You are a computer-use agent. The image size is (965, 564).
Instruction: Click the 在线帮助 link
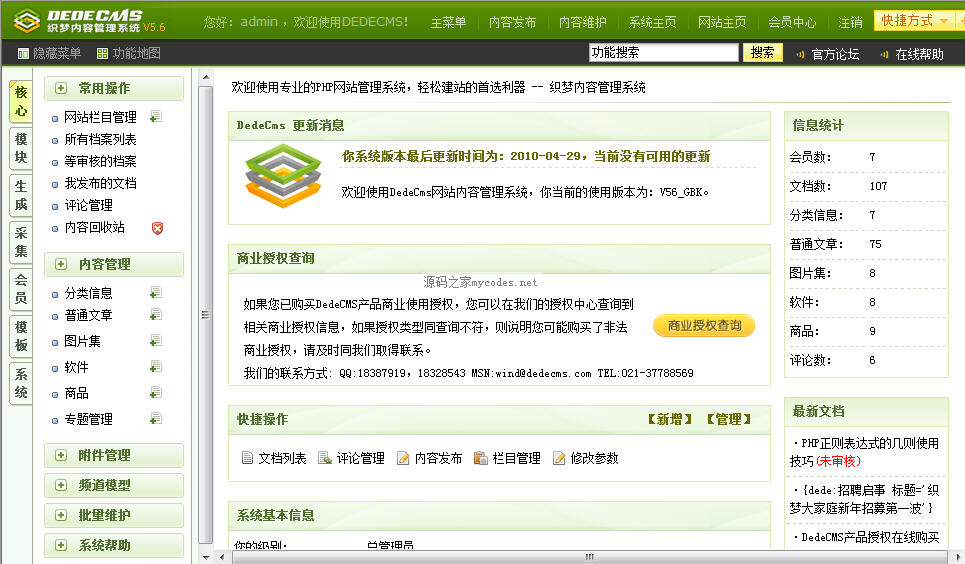(x=919, y=54)
